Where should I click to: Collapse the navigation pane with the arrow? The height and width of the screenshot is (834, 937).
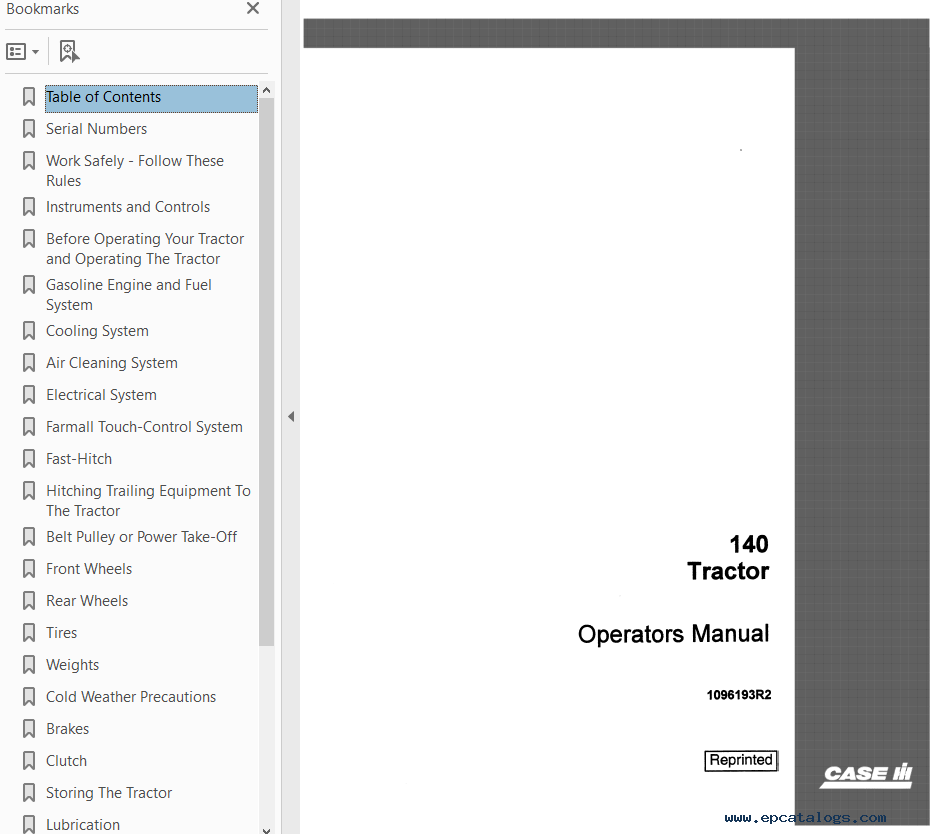click(291, 416)
